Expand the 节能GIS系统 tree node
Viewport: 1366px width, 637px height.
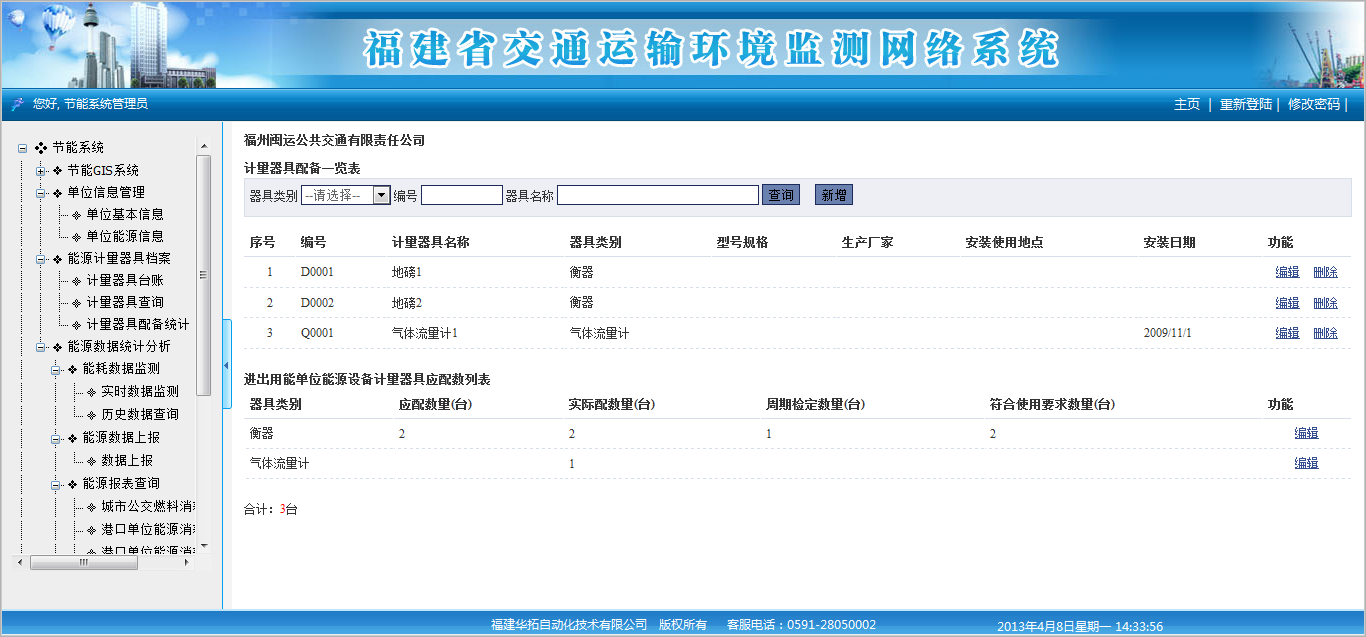pyautogui.click(x=41, y=170)
